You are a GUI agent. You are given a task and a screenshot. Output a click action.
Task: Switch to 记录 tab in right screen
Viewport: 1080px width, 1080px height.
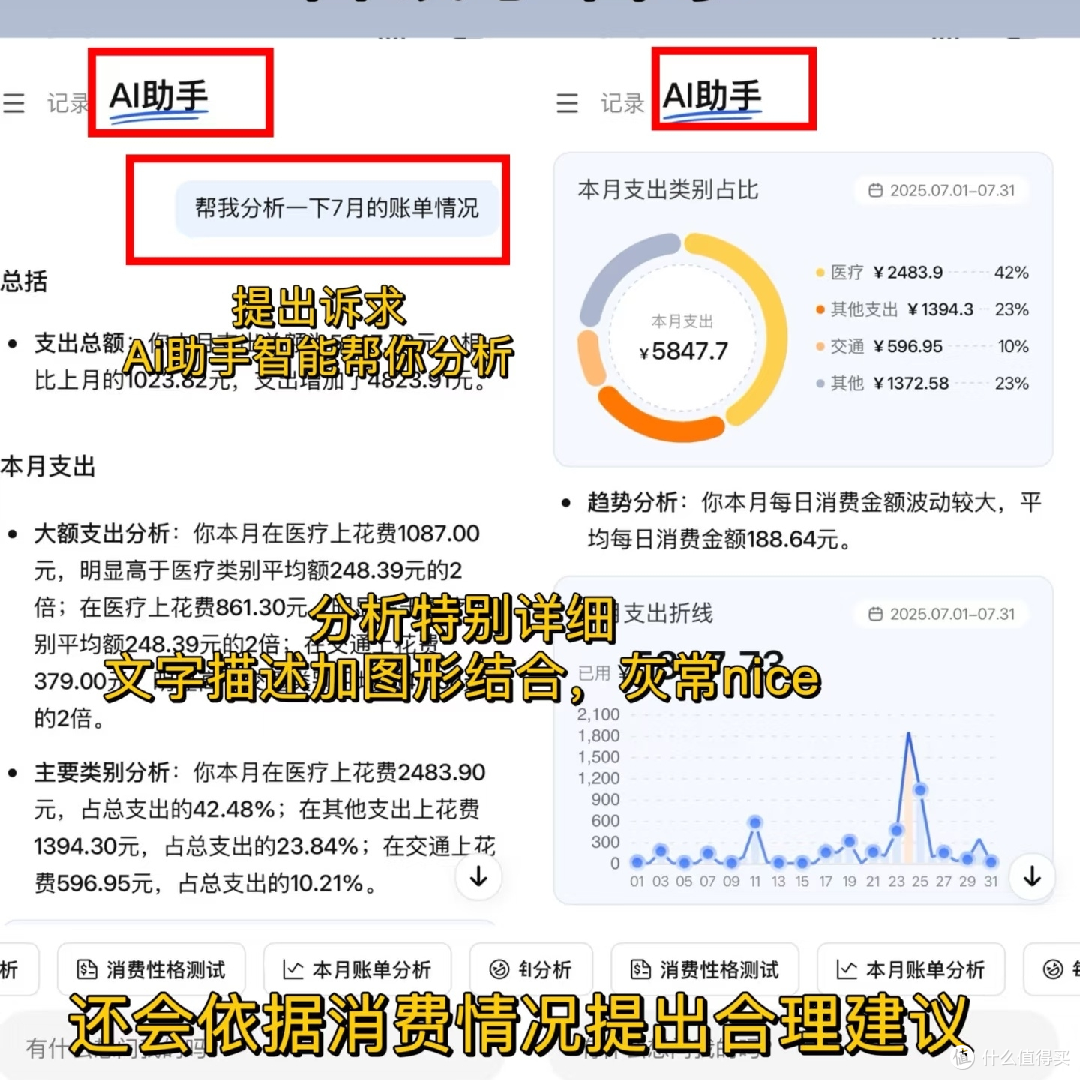pos(622,103)
